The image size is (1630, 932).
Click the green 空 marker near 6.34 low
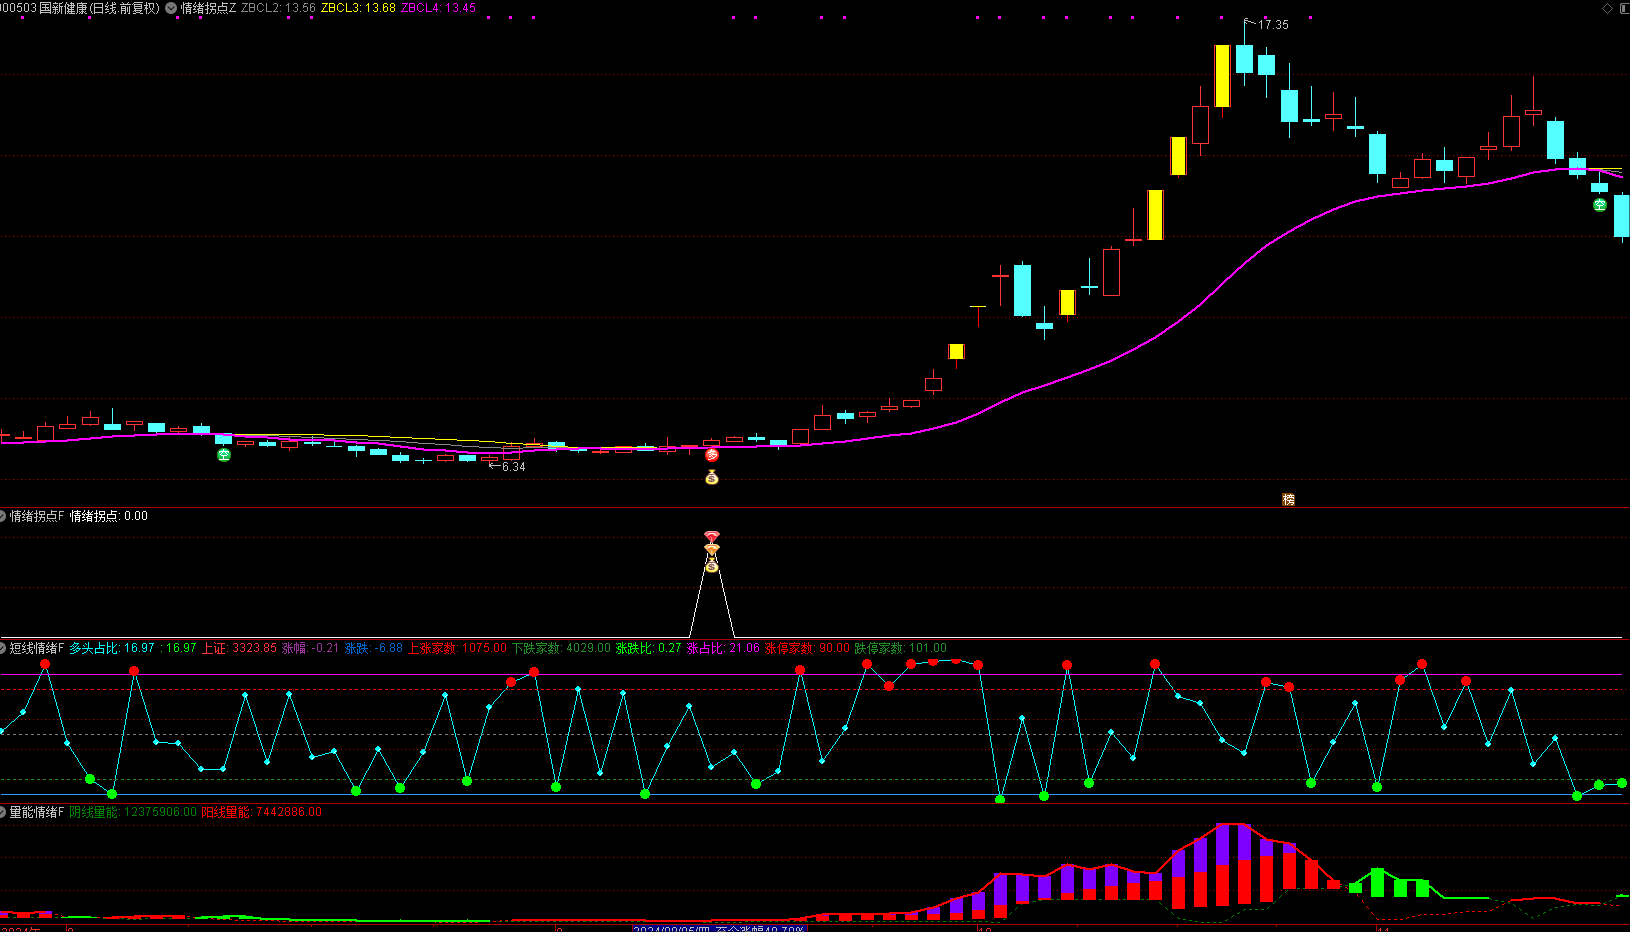point(224,455)
